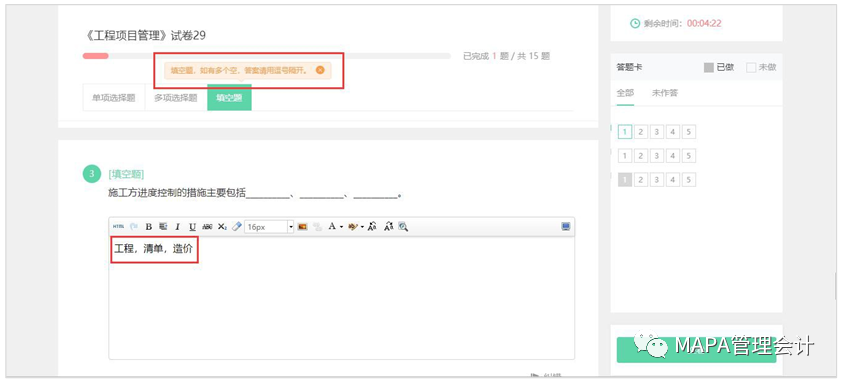The image size is (842, 383).
Task: Toggle fullscreen editor mode icon
Action: [x=565, y=227]
